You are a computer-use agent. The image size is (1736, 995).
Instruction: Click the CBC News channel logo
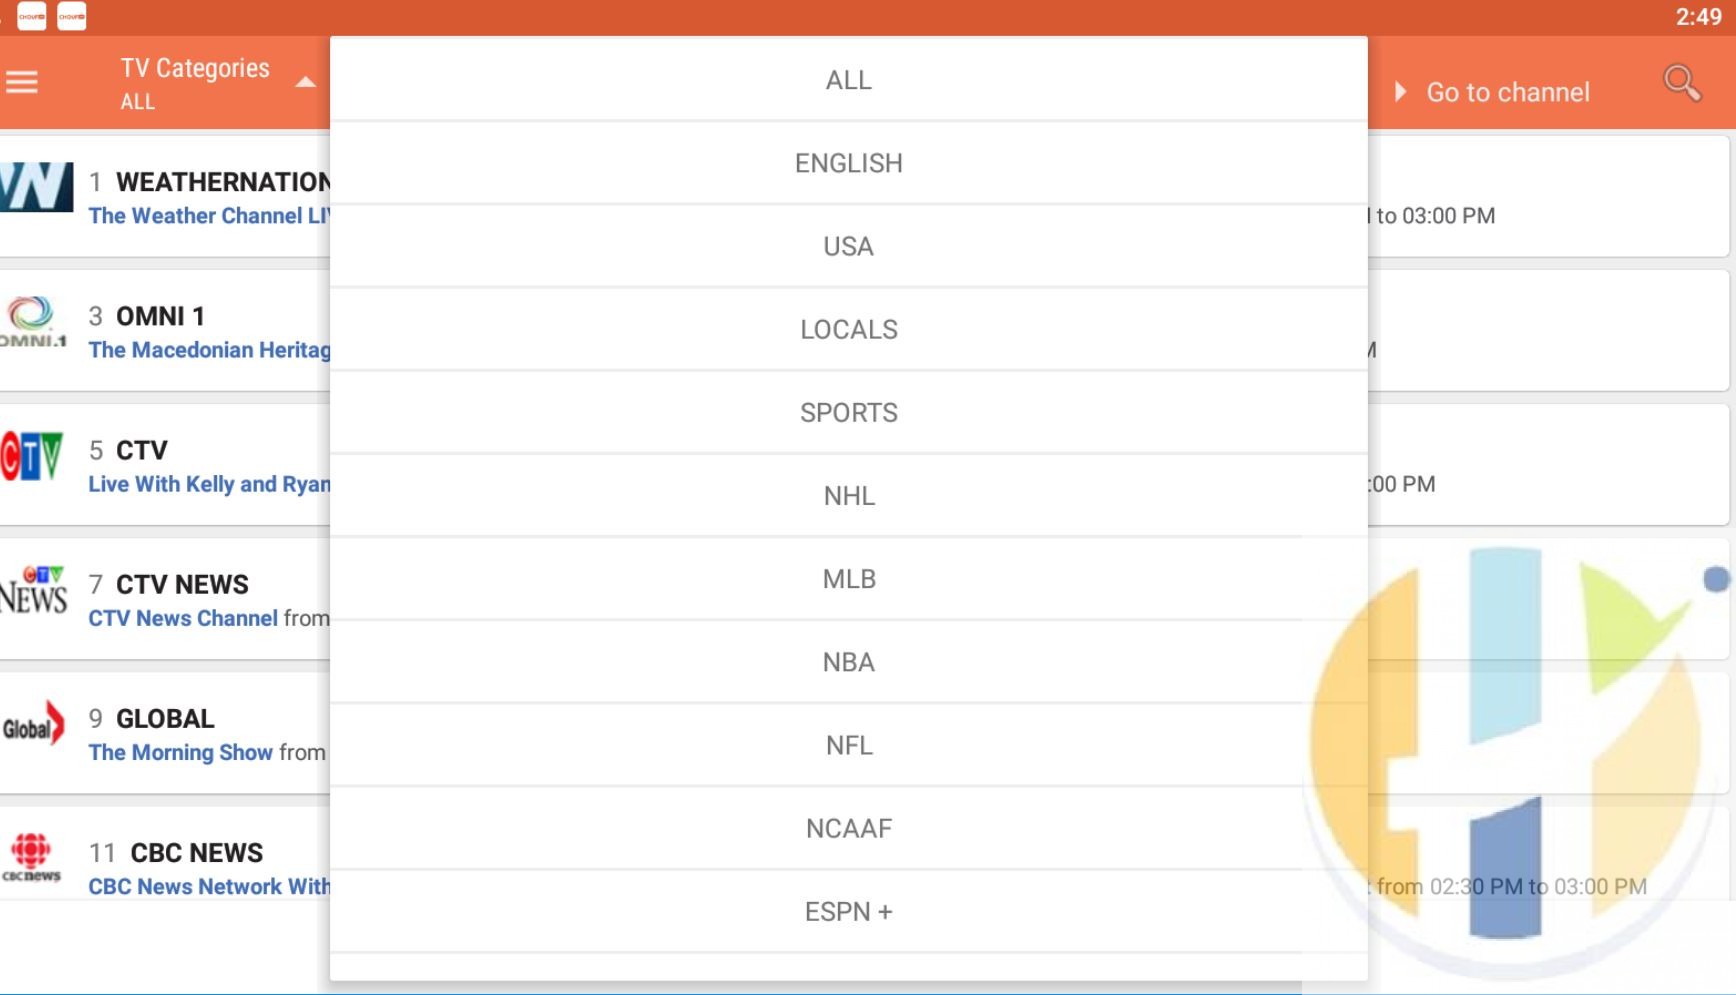(32, 858)
